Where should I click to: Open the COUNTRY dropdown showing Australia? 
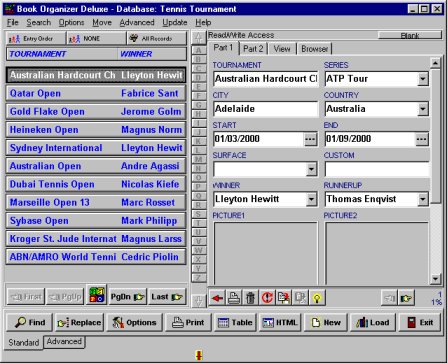click(x=423, y=109)
